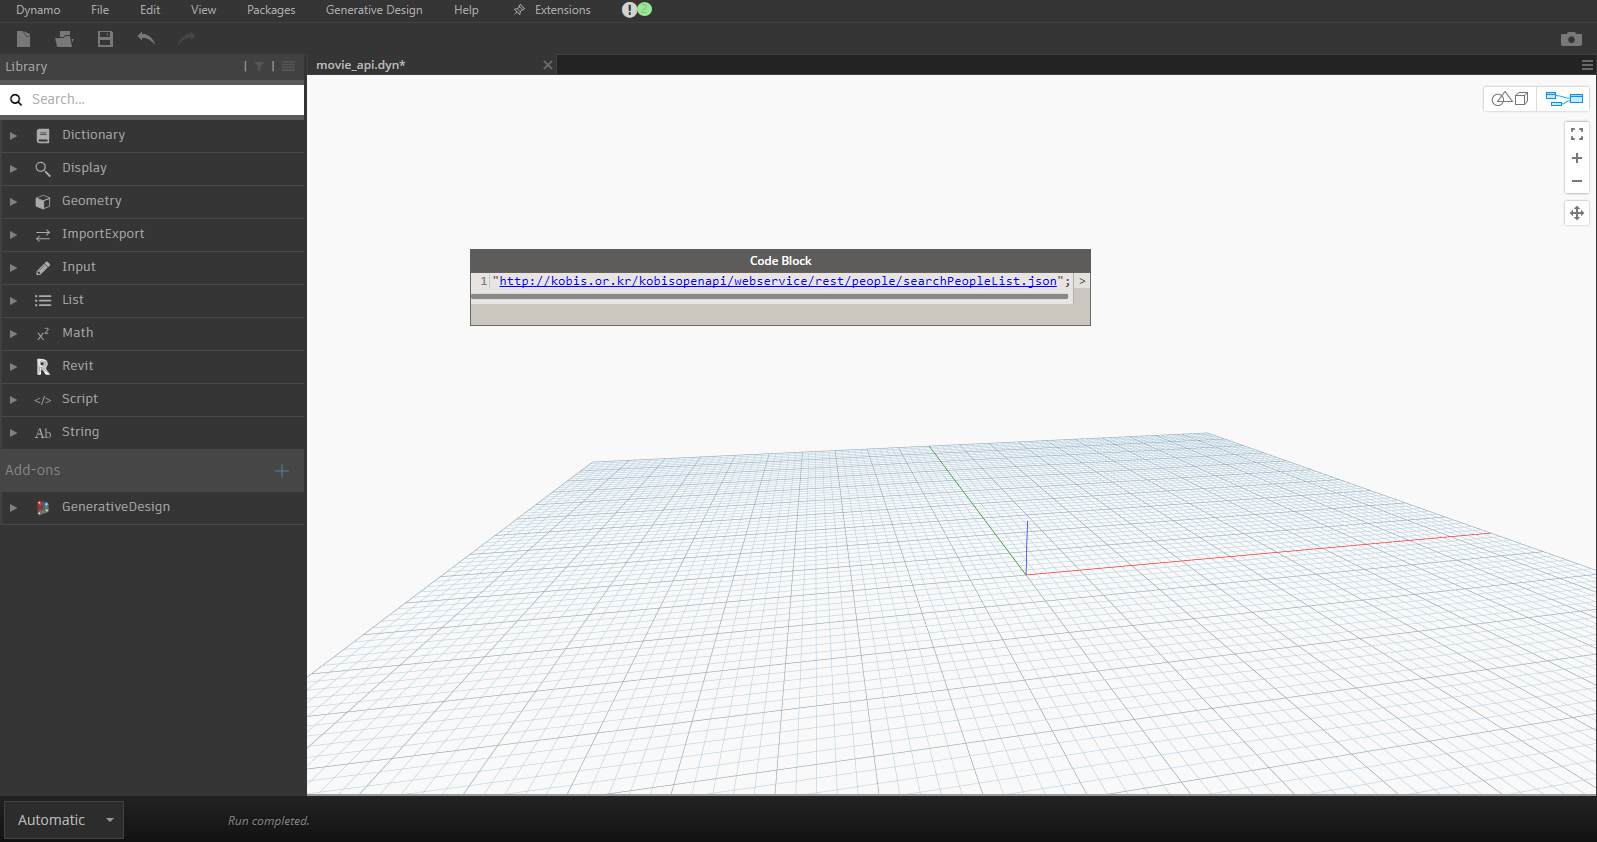Open the Dynamo menu
This screenshot has height=842, width=1597.
(x=38, y=10)
